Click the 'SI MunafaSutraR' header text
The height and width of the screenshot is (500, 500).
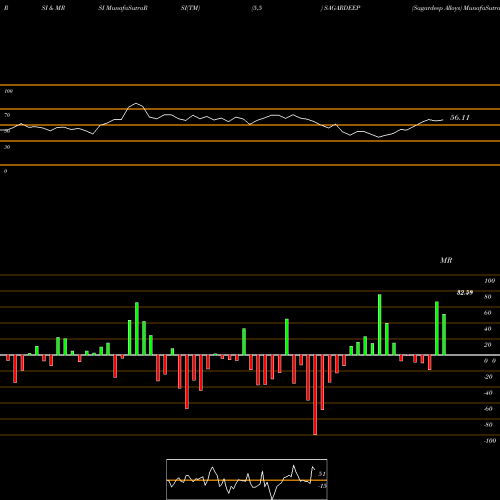pyautogui.click(x=123, y=8)
